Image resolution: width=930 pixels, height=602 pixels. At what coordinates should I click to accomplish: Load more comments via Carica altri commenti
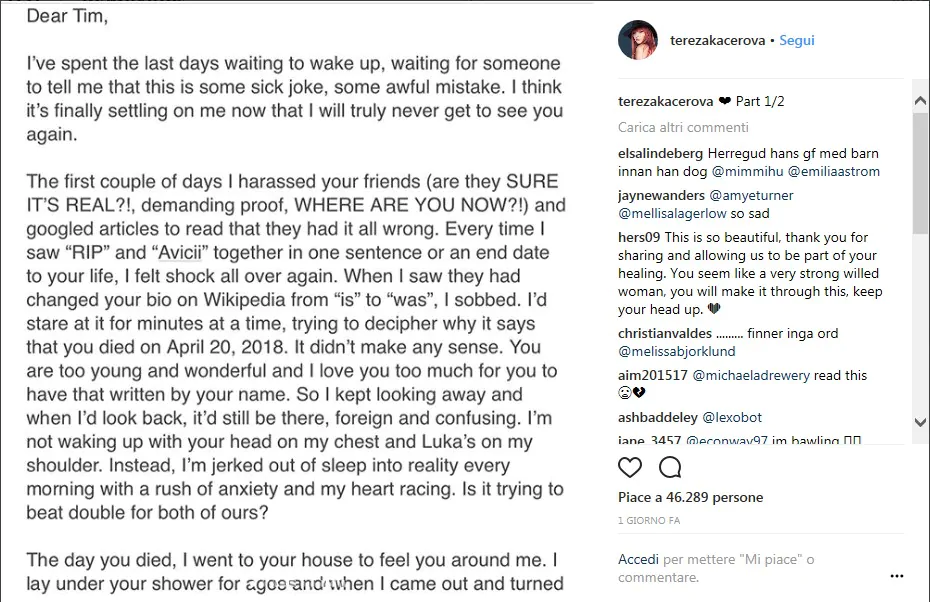683,128
